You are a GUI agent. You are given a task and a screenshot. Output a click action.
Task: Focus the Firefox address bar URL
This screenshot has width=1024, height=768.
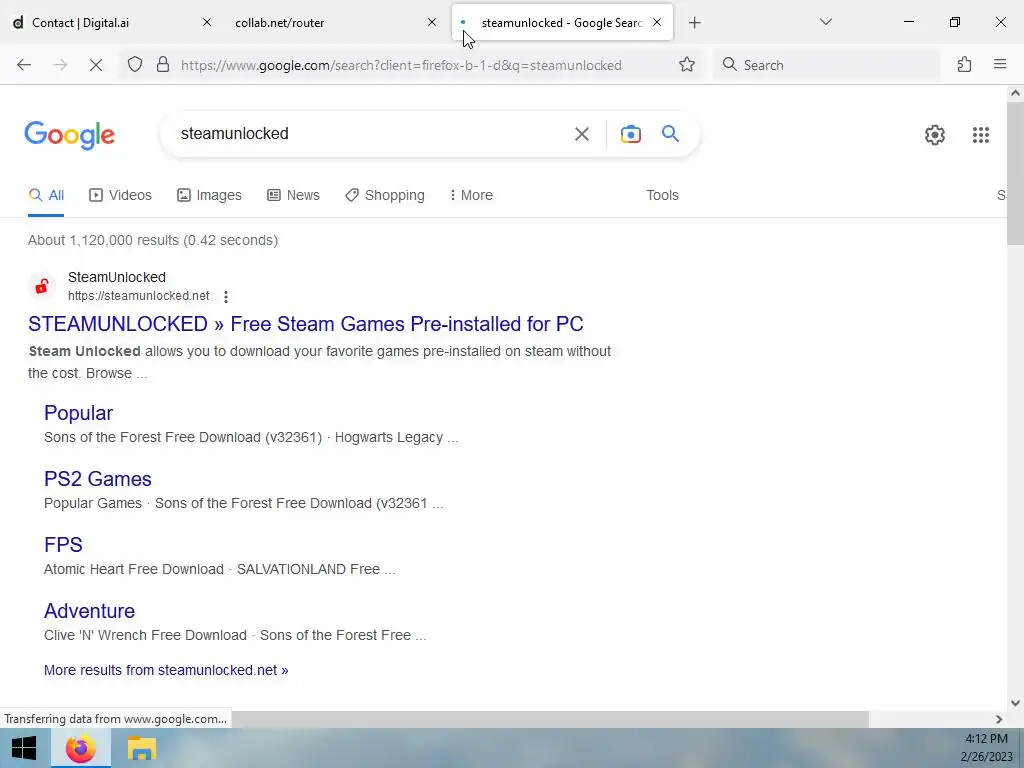pyautogui.click(x=401, y=65)
